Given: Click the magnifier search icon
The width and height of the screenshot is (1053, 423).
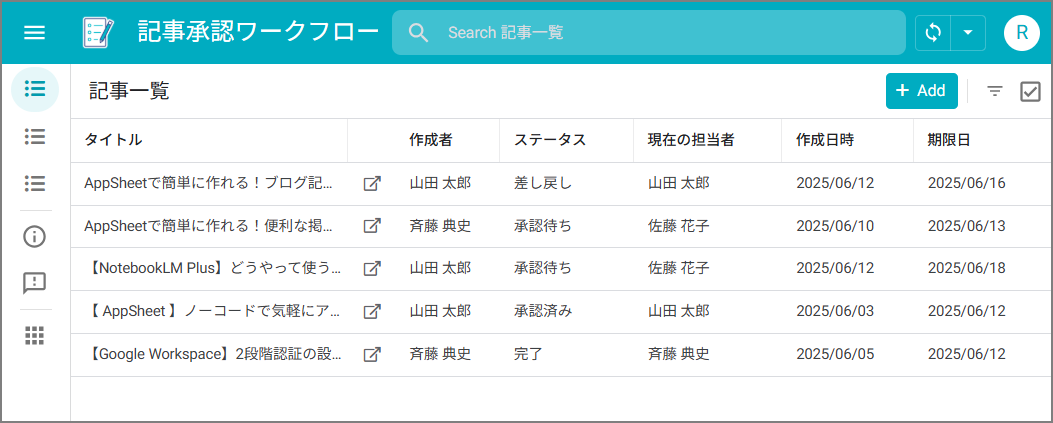Looking at the screenshot, I should tap(418, 32).
